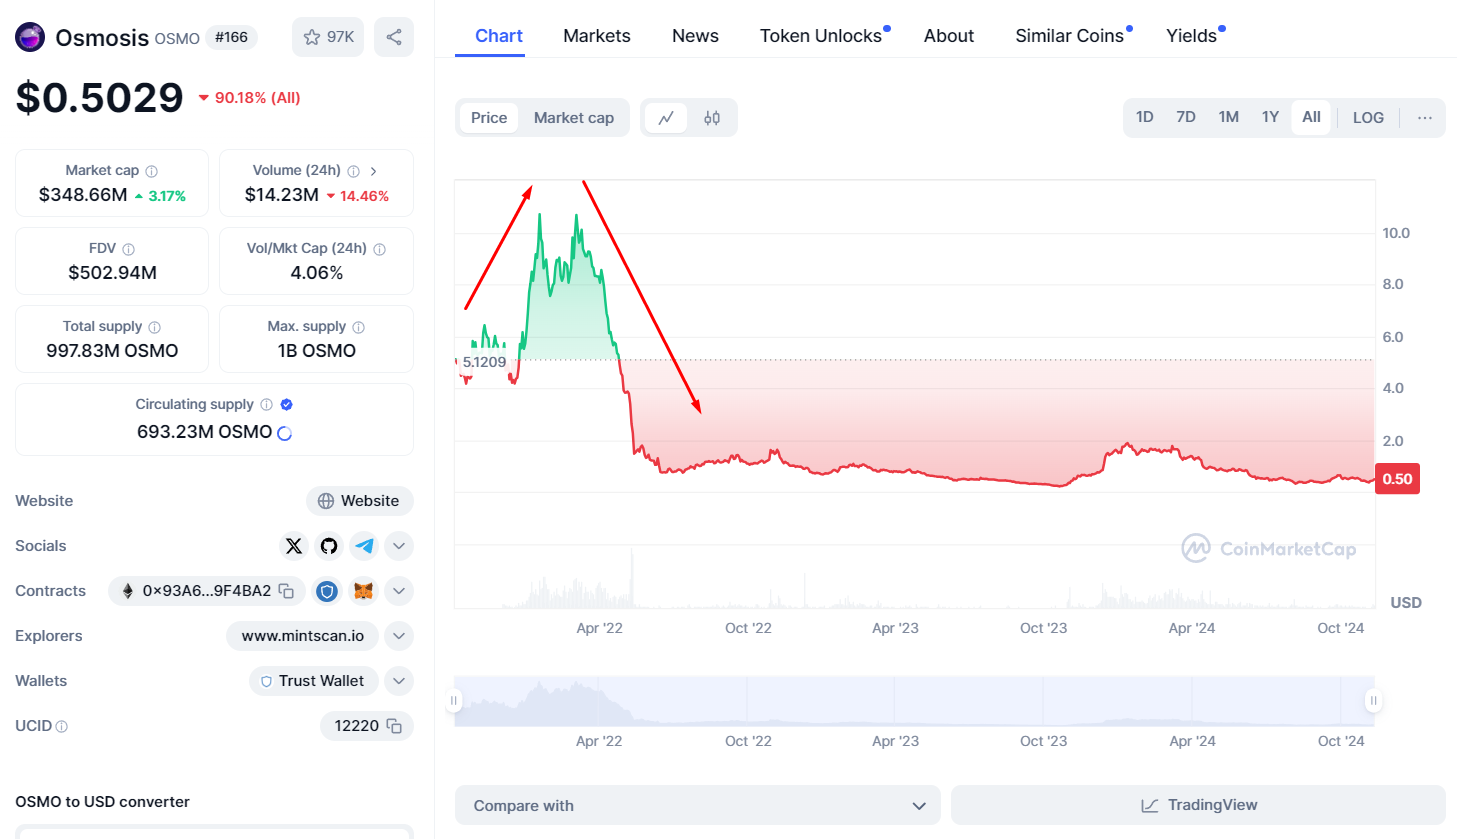Open the X (Twitter) social link
Viewport: 1457px width, 839px height.
294,546
